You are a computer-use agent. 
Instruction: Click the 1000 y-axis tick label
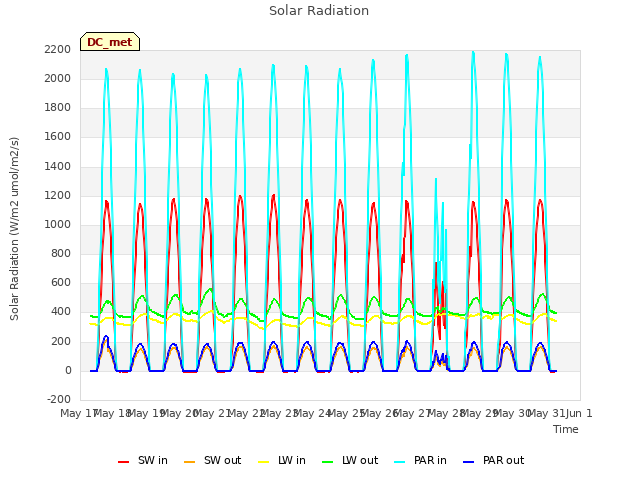pos(58,224)
